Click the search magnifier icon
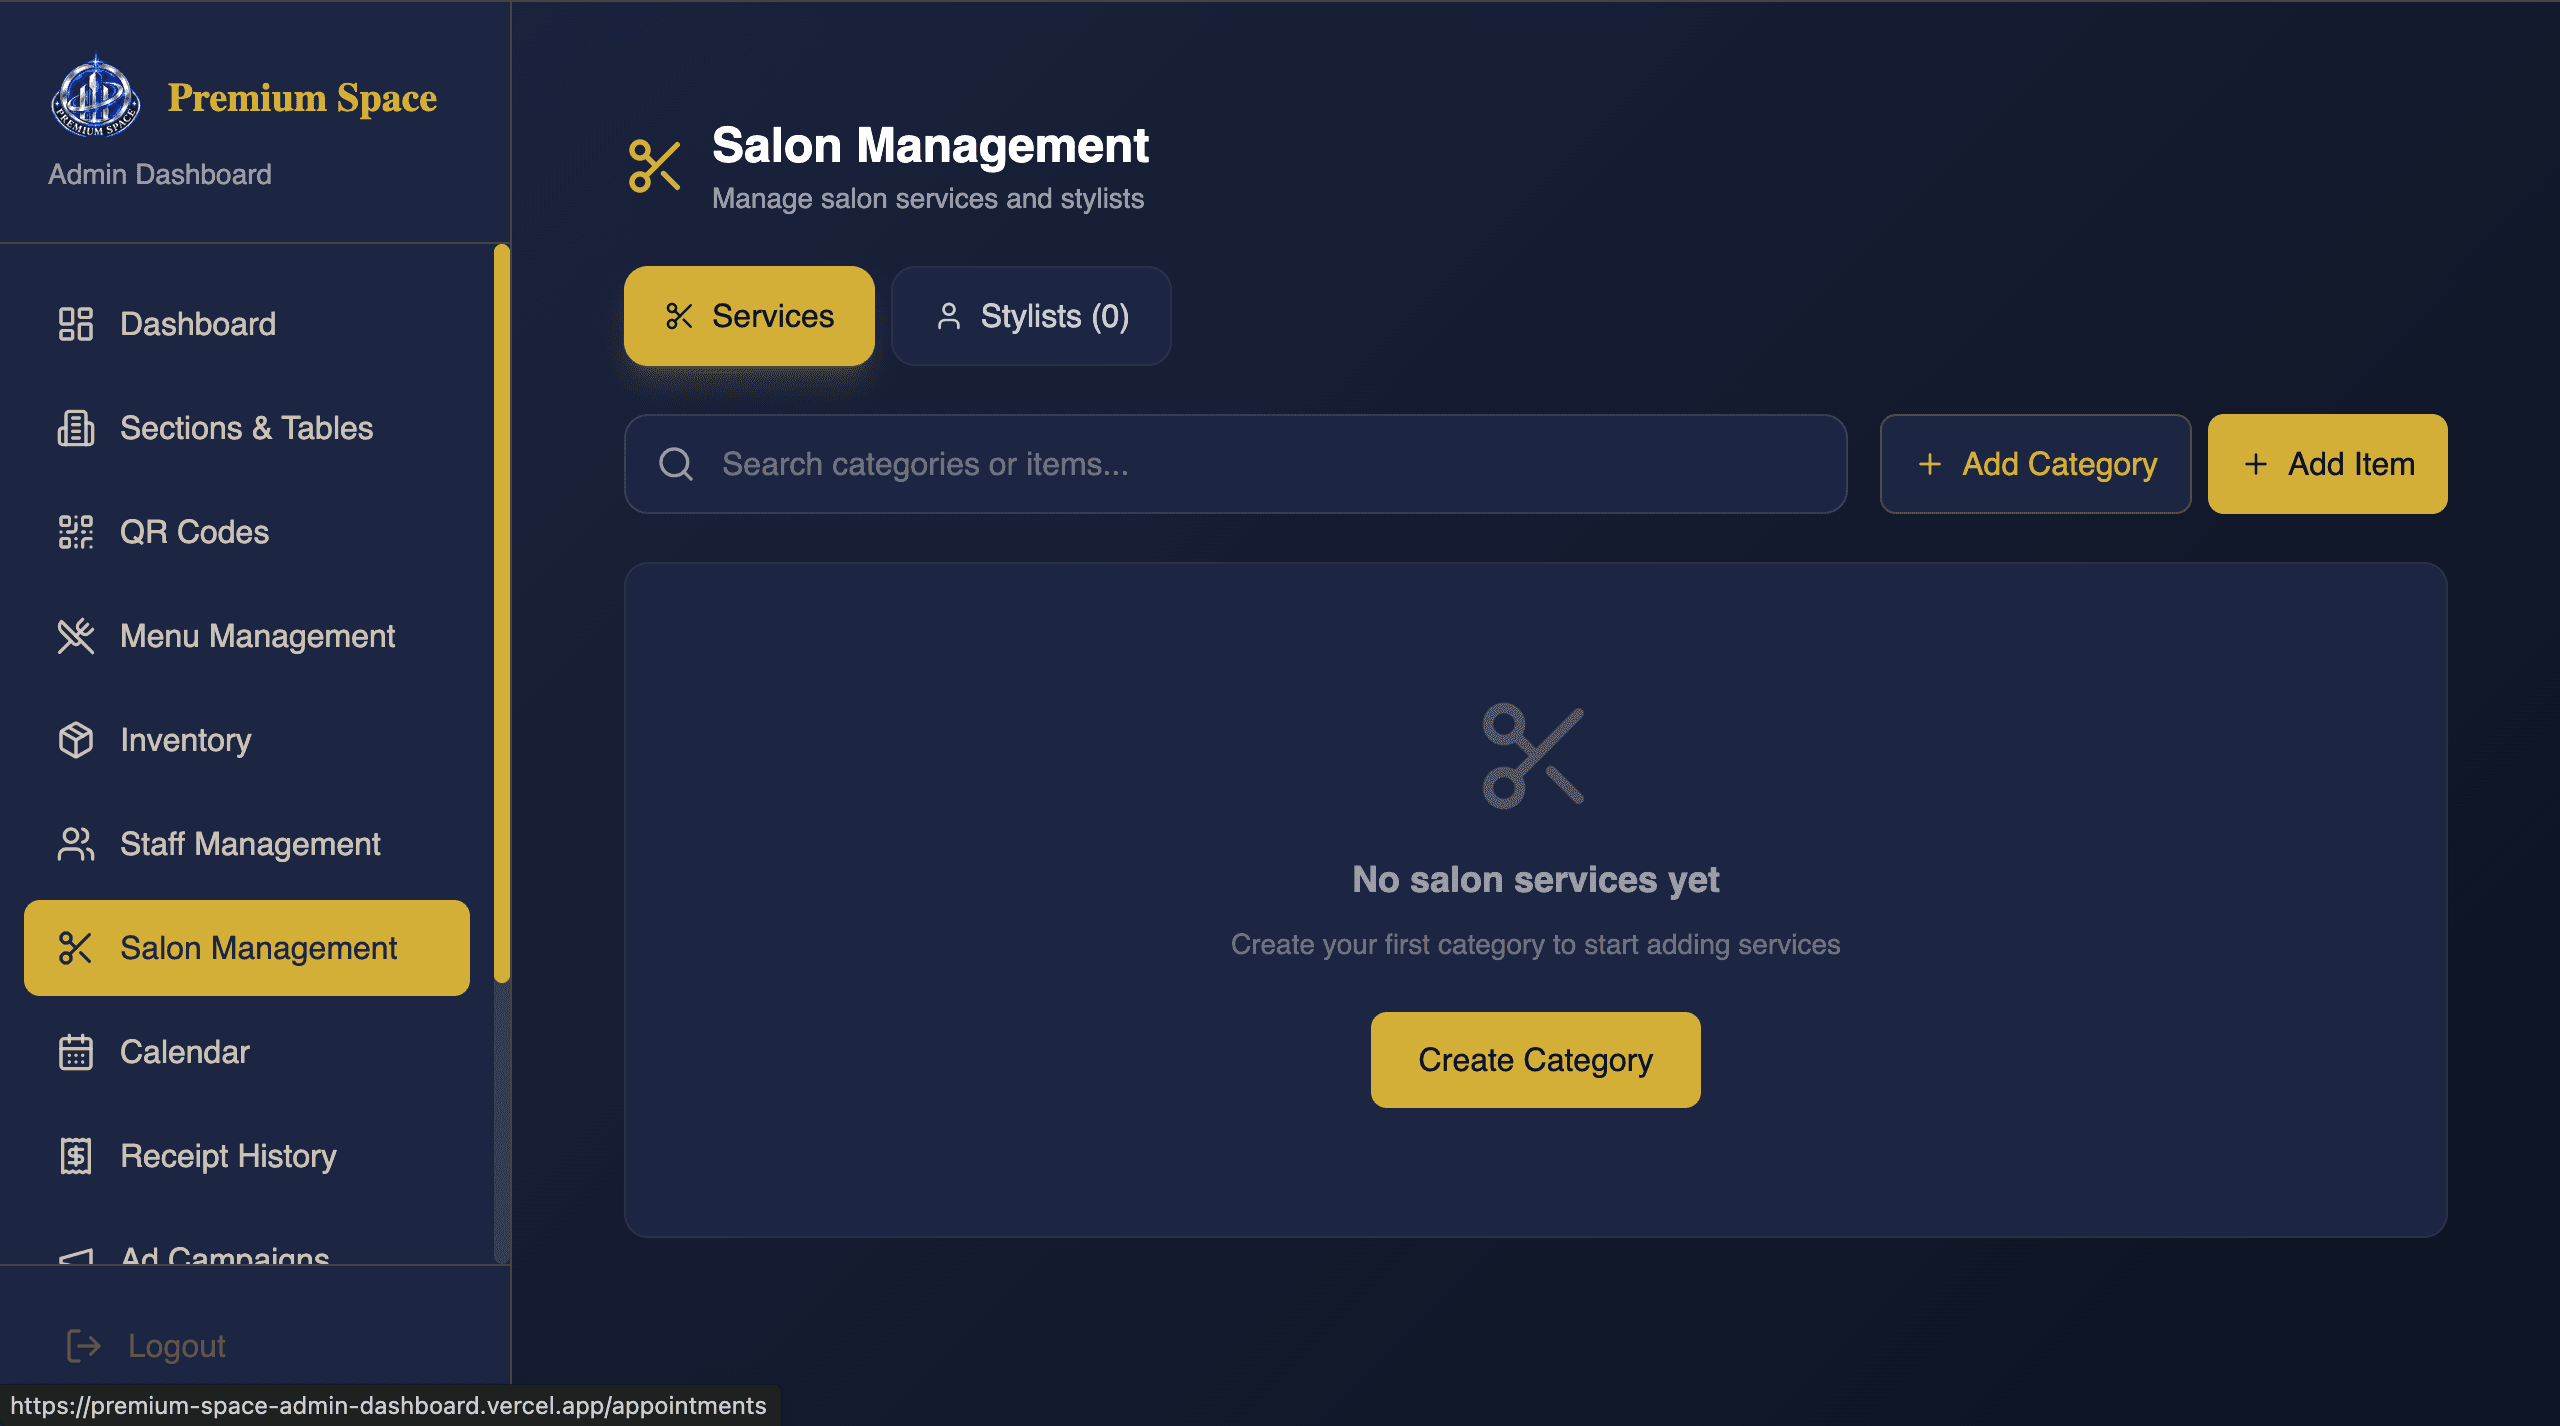Viewport: 2560px width, 1426px height. click(676, 464)
